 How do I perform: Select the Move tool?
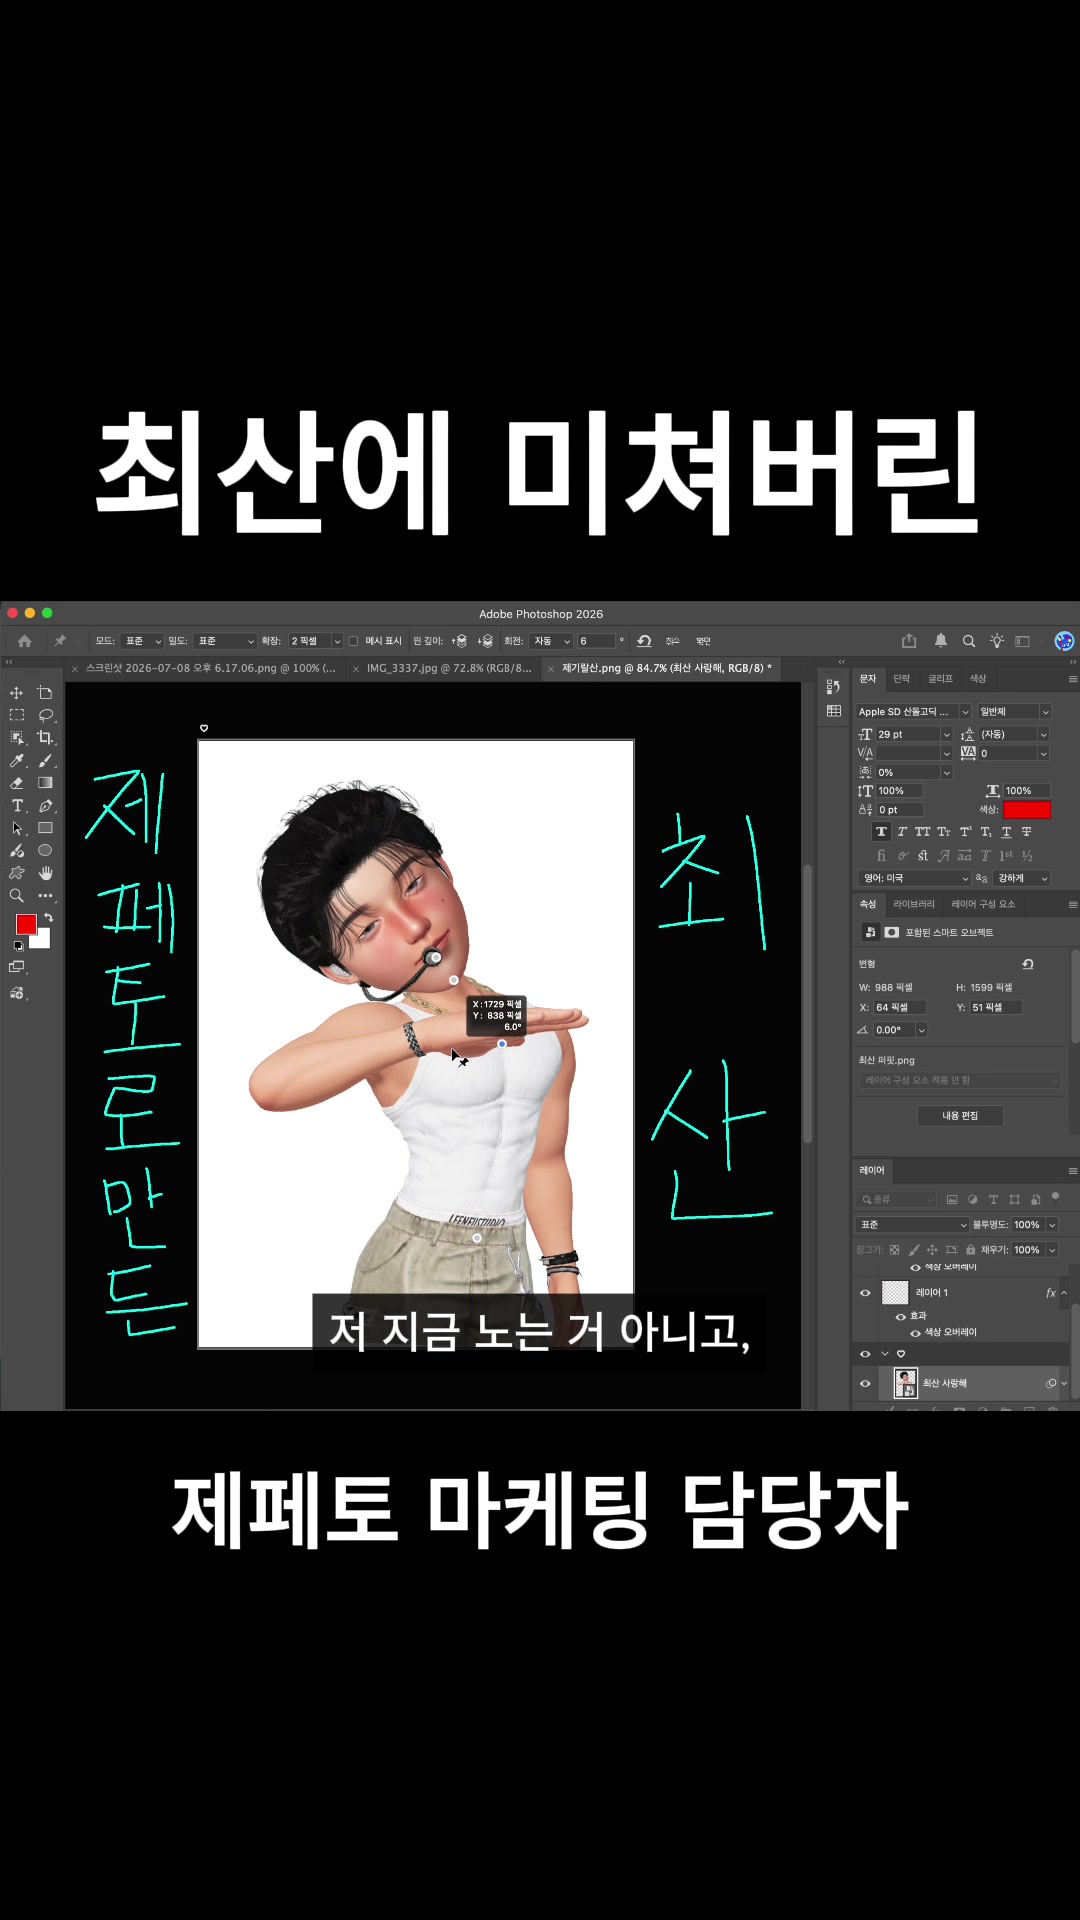17,693
